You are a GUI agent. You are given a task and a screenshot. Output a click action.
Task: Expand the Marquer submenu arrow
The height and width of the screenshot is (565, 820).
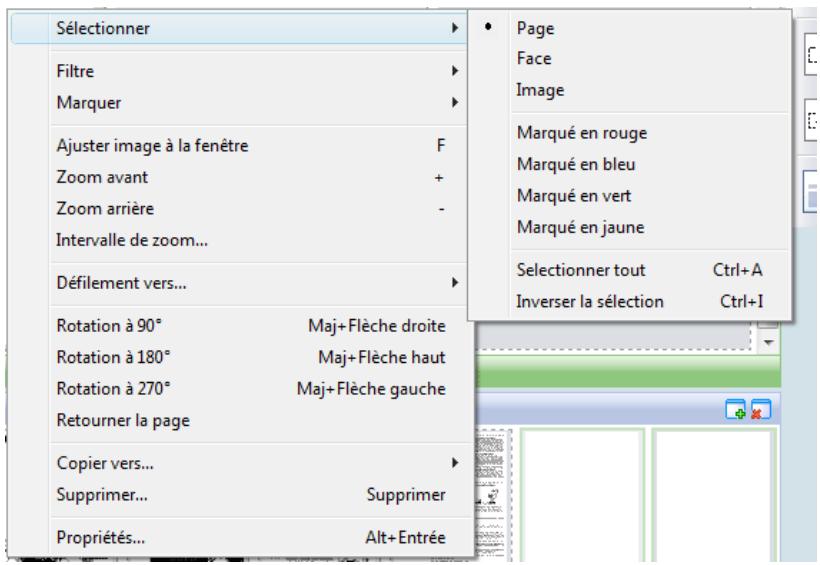pos(455,103)
